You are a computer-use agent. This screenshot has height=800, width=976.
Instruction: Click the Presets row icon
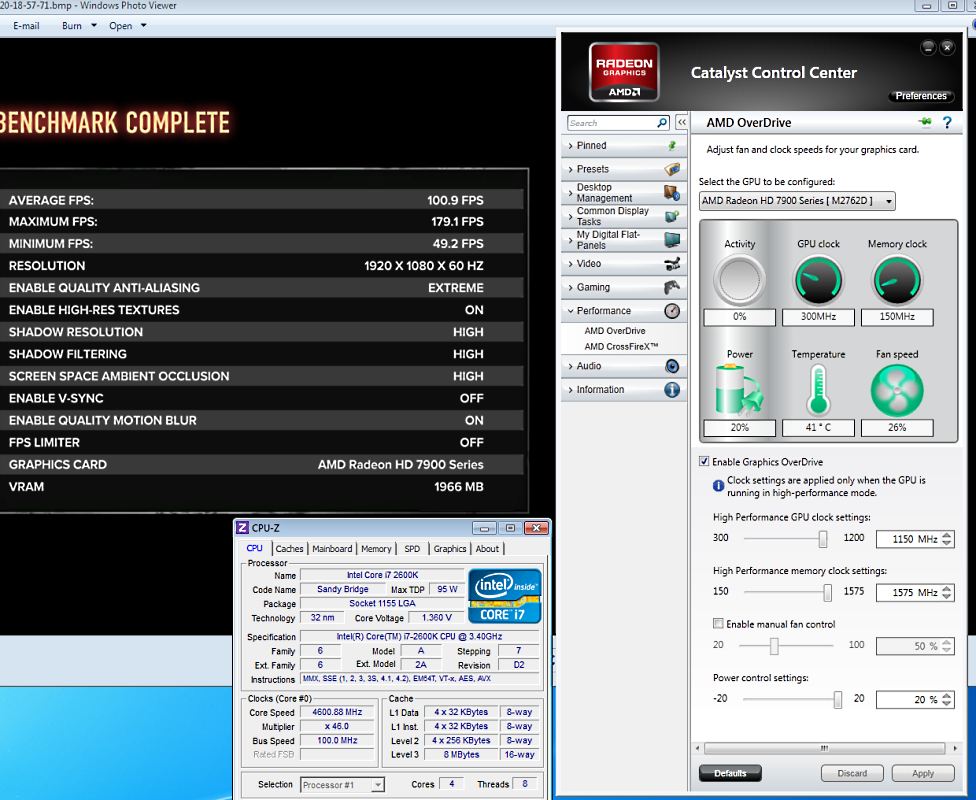click(672, 169)
